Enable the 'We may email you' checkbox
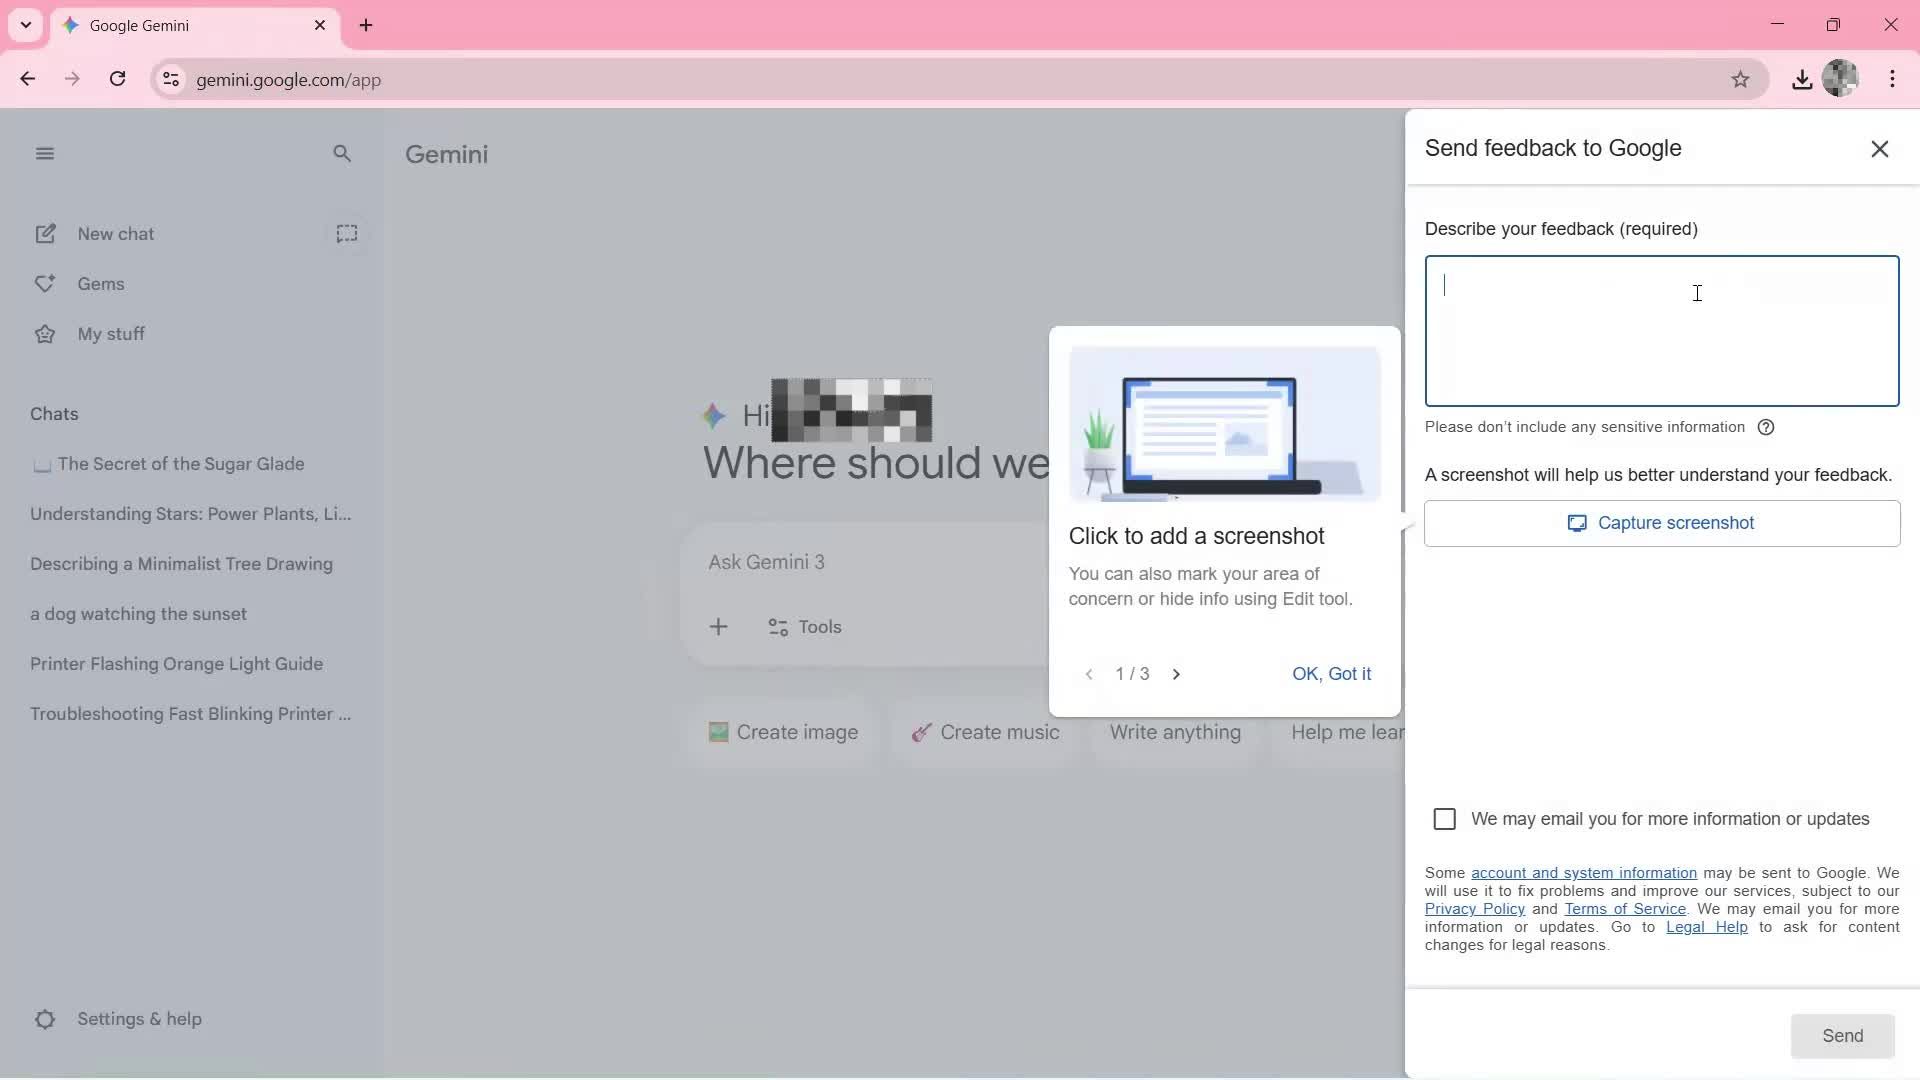This screenshot has width=1920, height=1080. (x=1444, y=818)
